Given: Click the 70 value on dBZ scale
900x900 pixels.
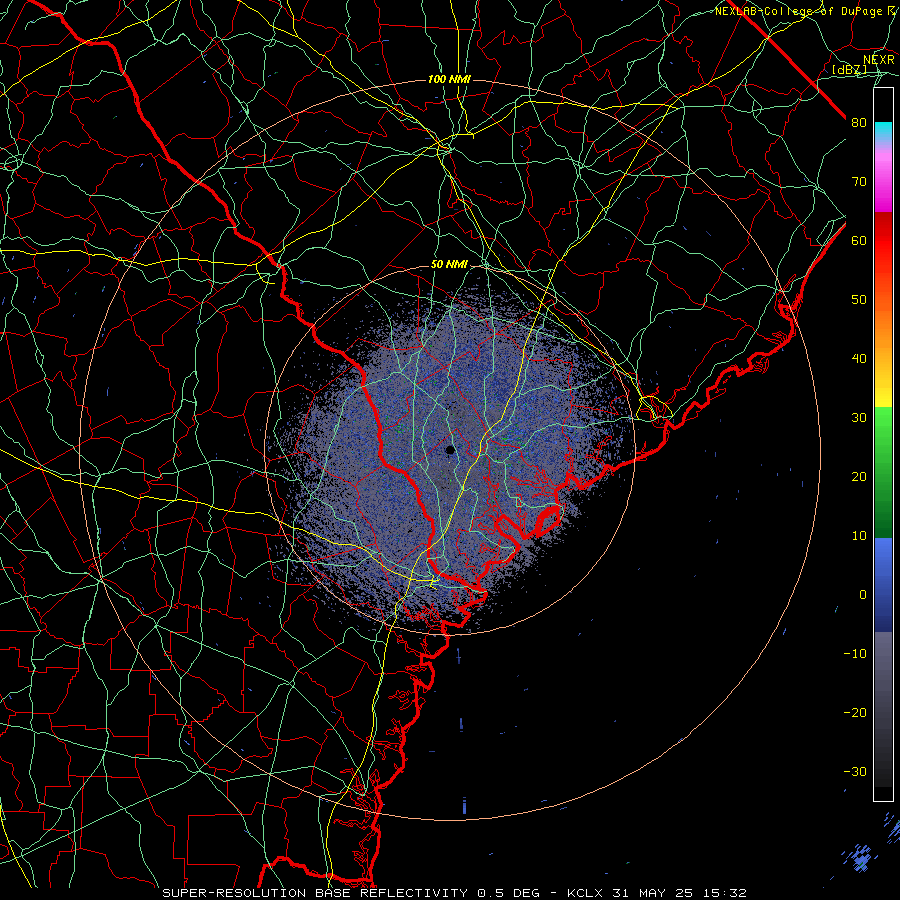Looking at the screenshot, I should point(859,182).
